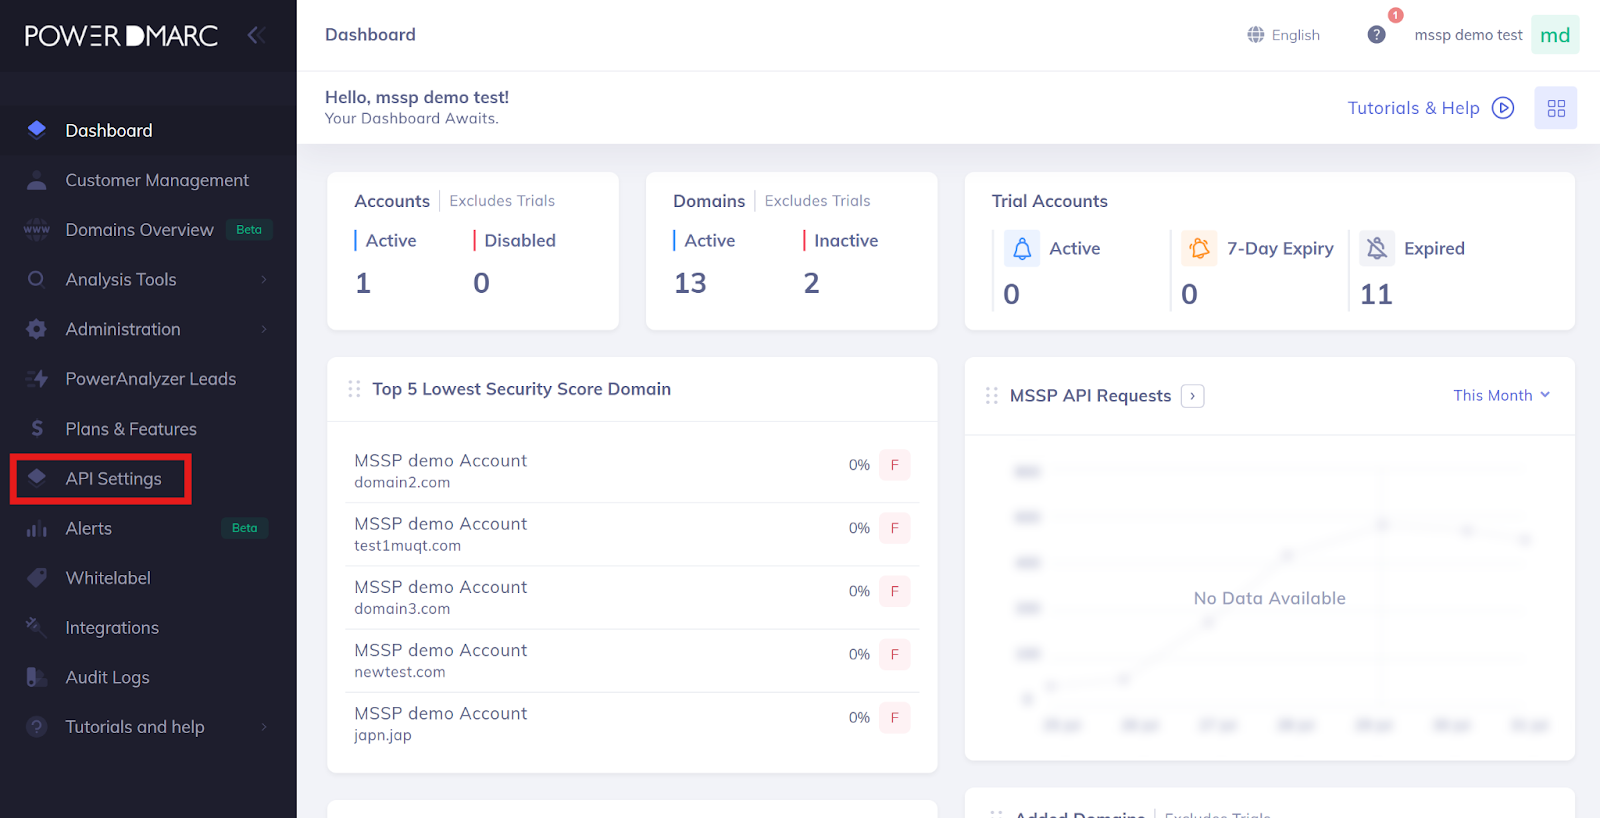This screenshot has height=818, width=1600.
Task: Expand the Administration submenu chevron
Action: pos(264,329)
